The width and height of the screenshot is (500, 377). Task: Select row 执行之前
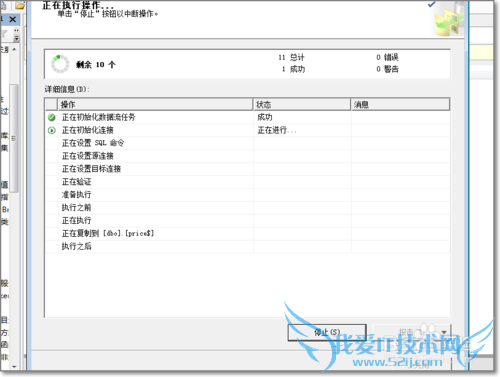point(247,208)
